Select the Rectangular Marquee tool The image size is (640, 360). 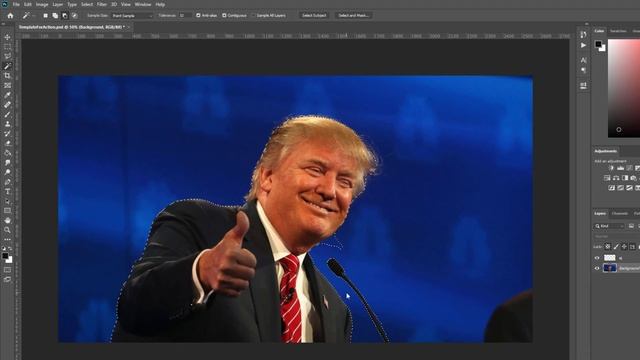[7, 47]
